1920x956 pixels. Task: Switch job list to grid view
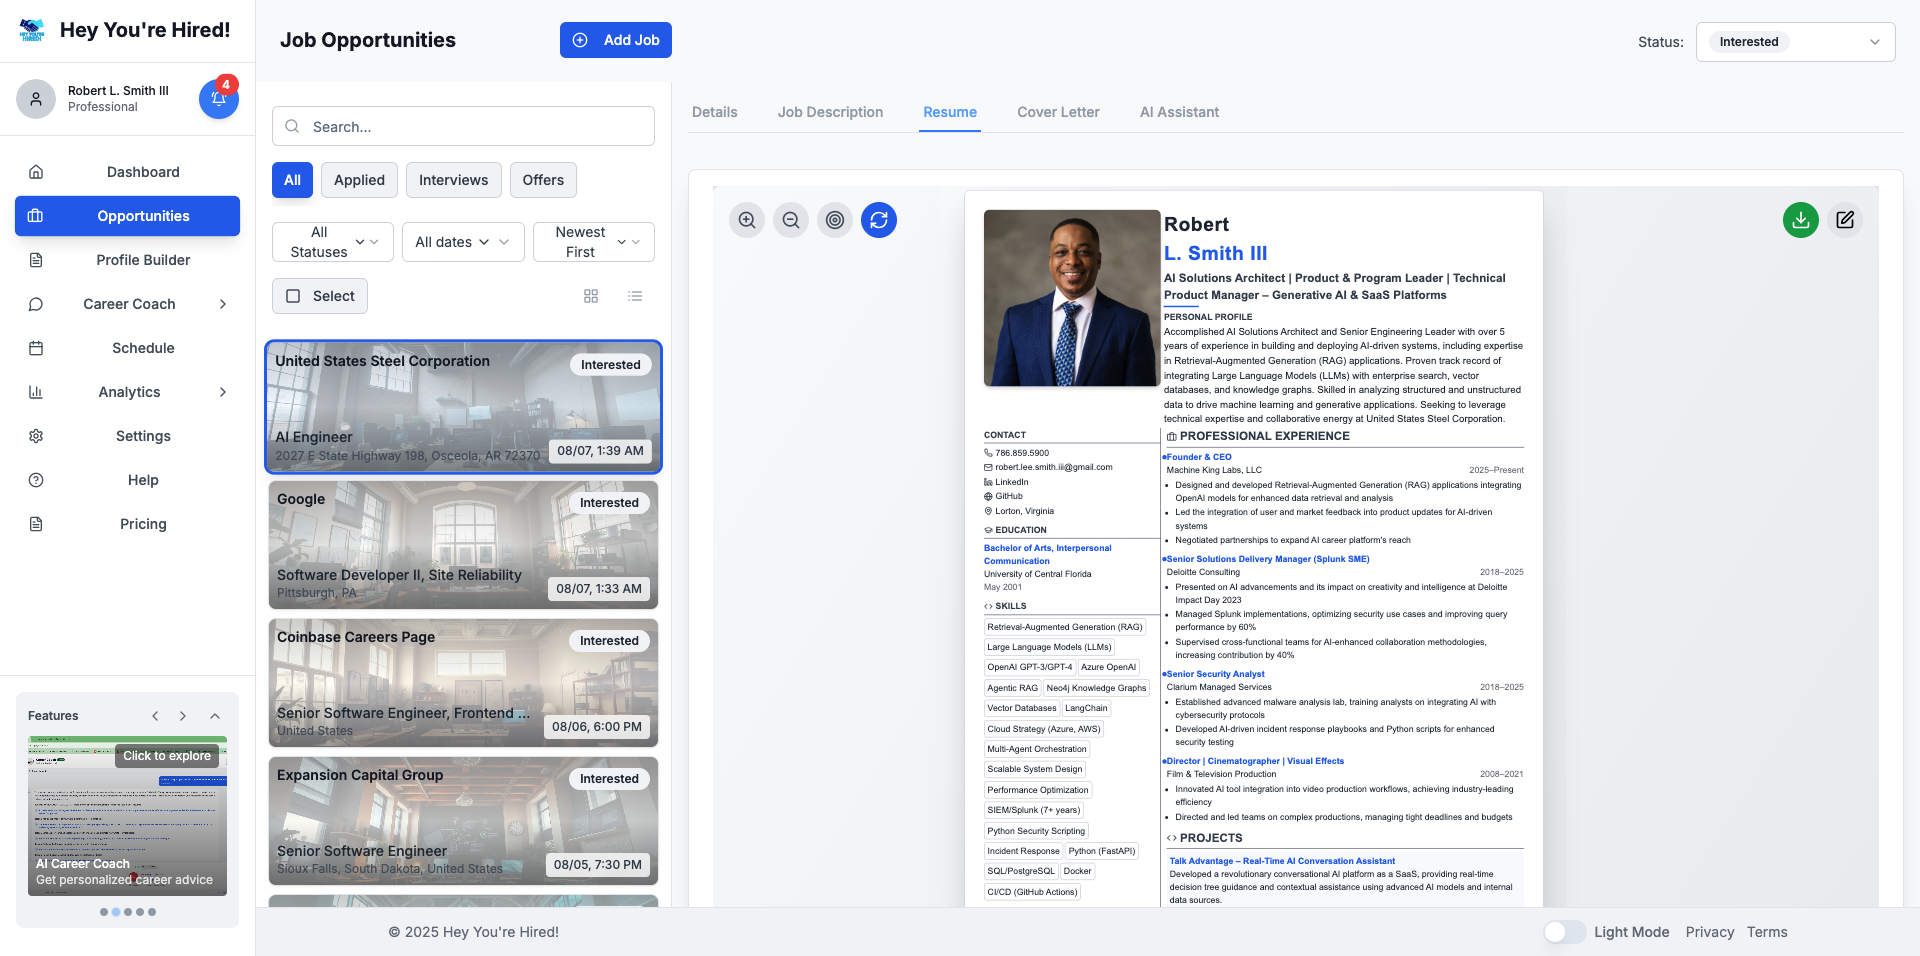(x=591, y=296)
